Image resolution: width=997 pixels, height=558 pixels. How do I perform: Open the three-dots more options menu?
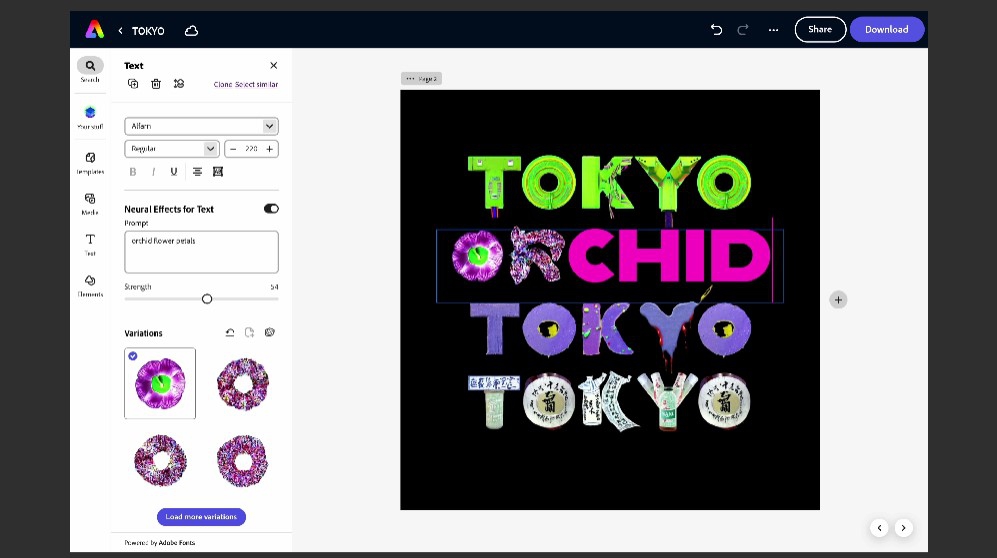point(773,30)
